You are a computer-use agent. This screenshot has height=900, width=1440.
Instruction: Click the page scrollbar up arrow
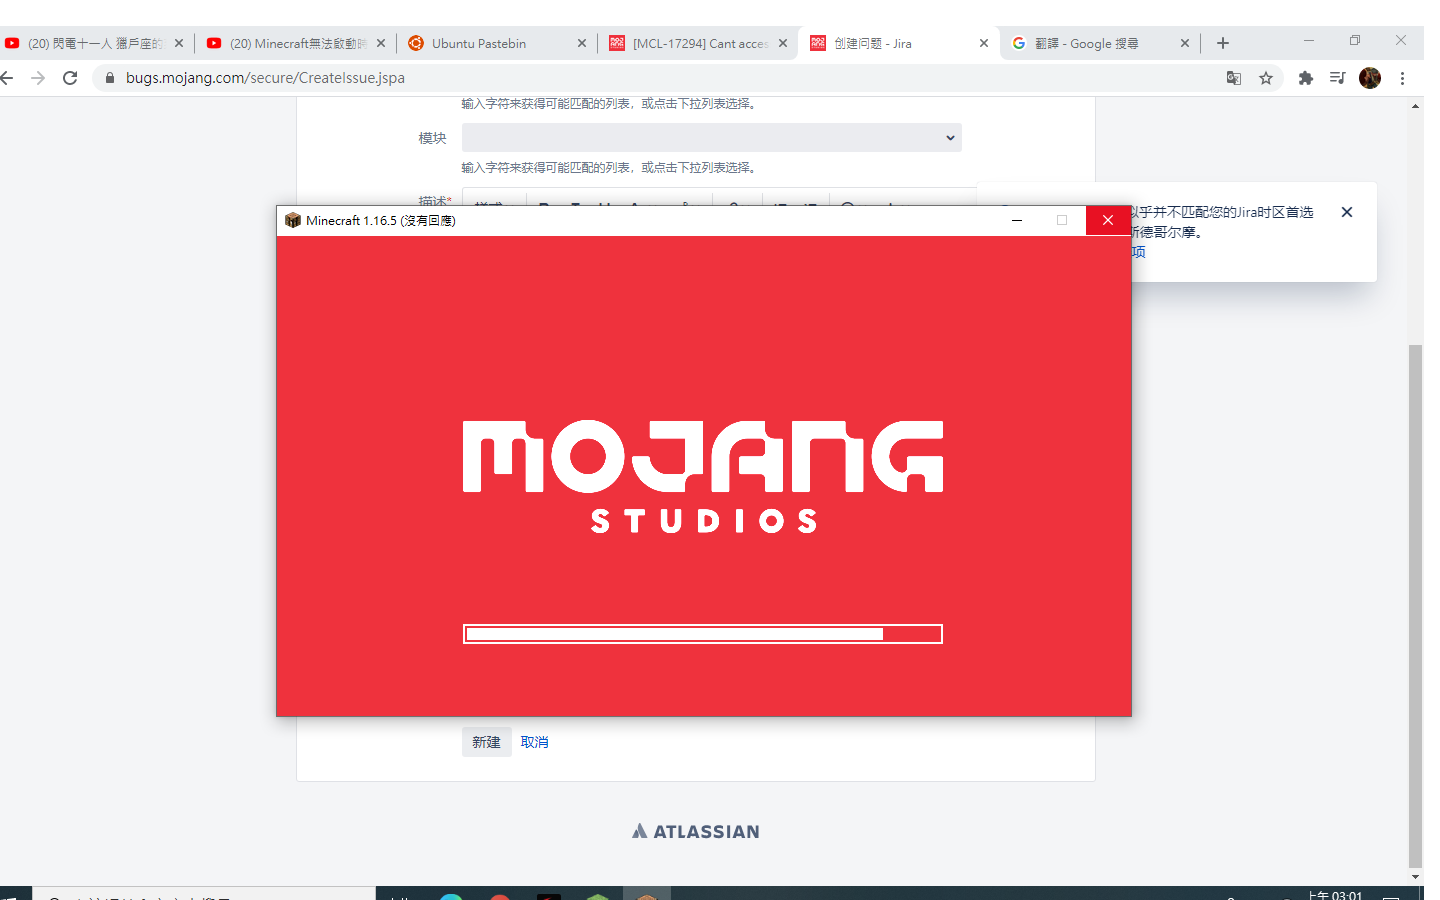[x=1415, y=105]
